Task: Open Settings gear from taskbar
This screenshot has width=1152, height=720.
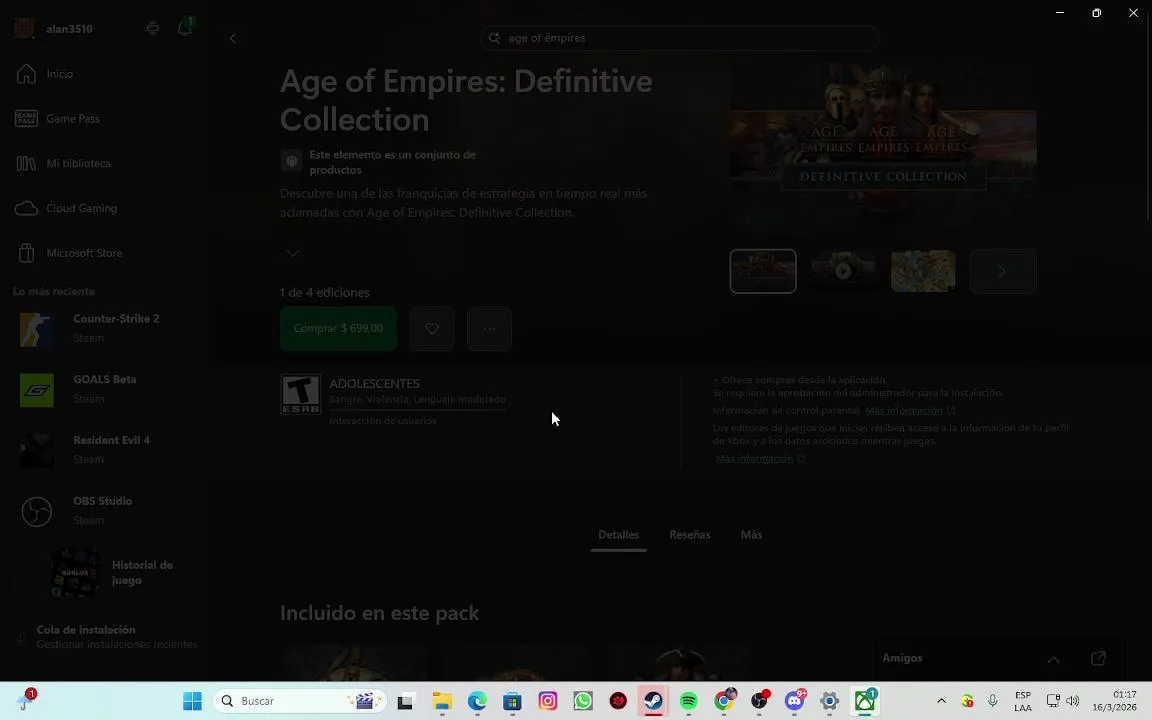Action: tap(829, 701)
